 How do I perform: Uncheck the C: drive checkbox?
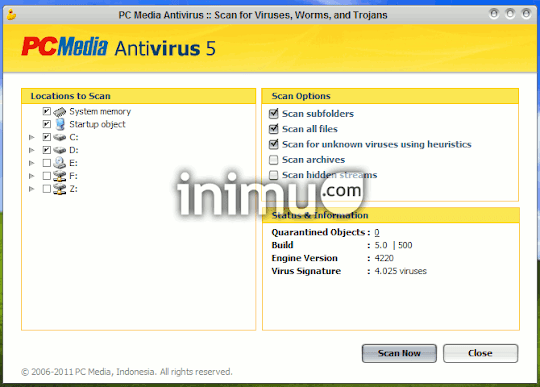(x=47, y=137)
